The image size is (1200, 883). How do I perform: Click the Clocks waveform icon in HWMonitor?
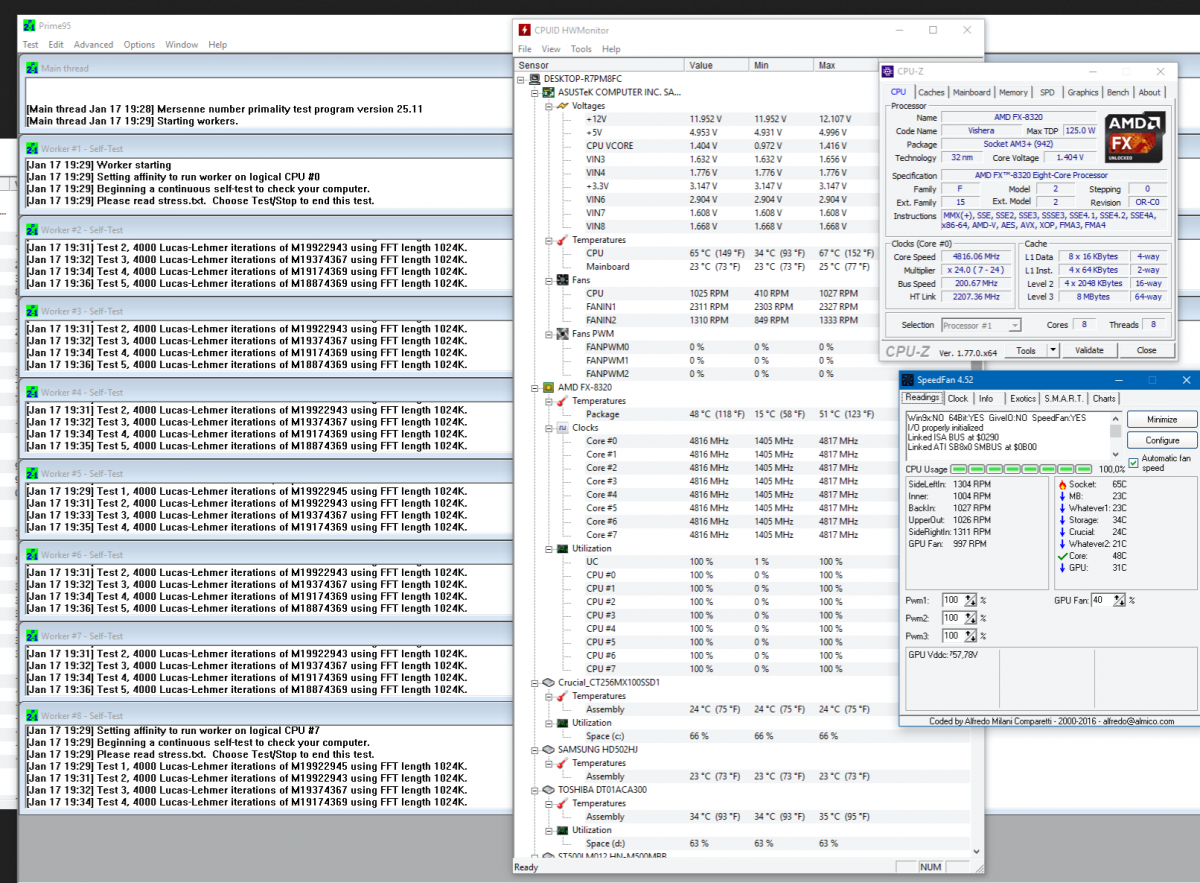[x=562, y=428]
